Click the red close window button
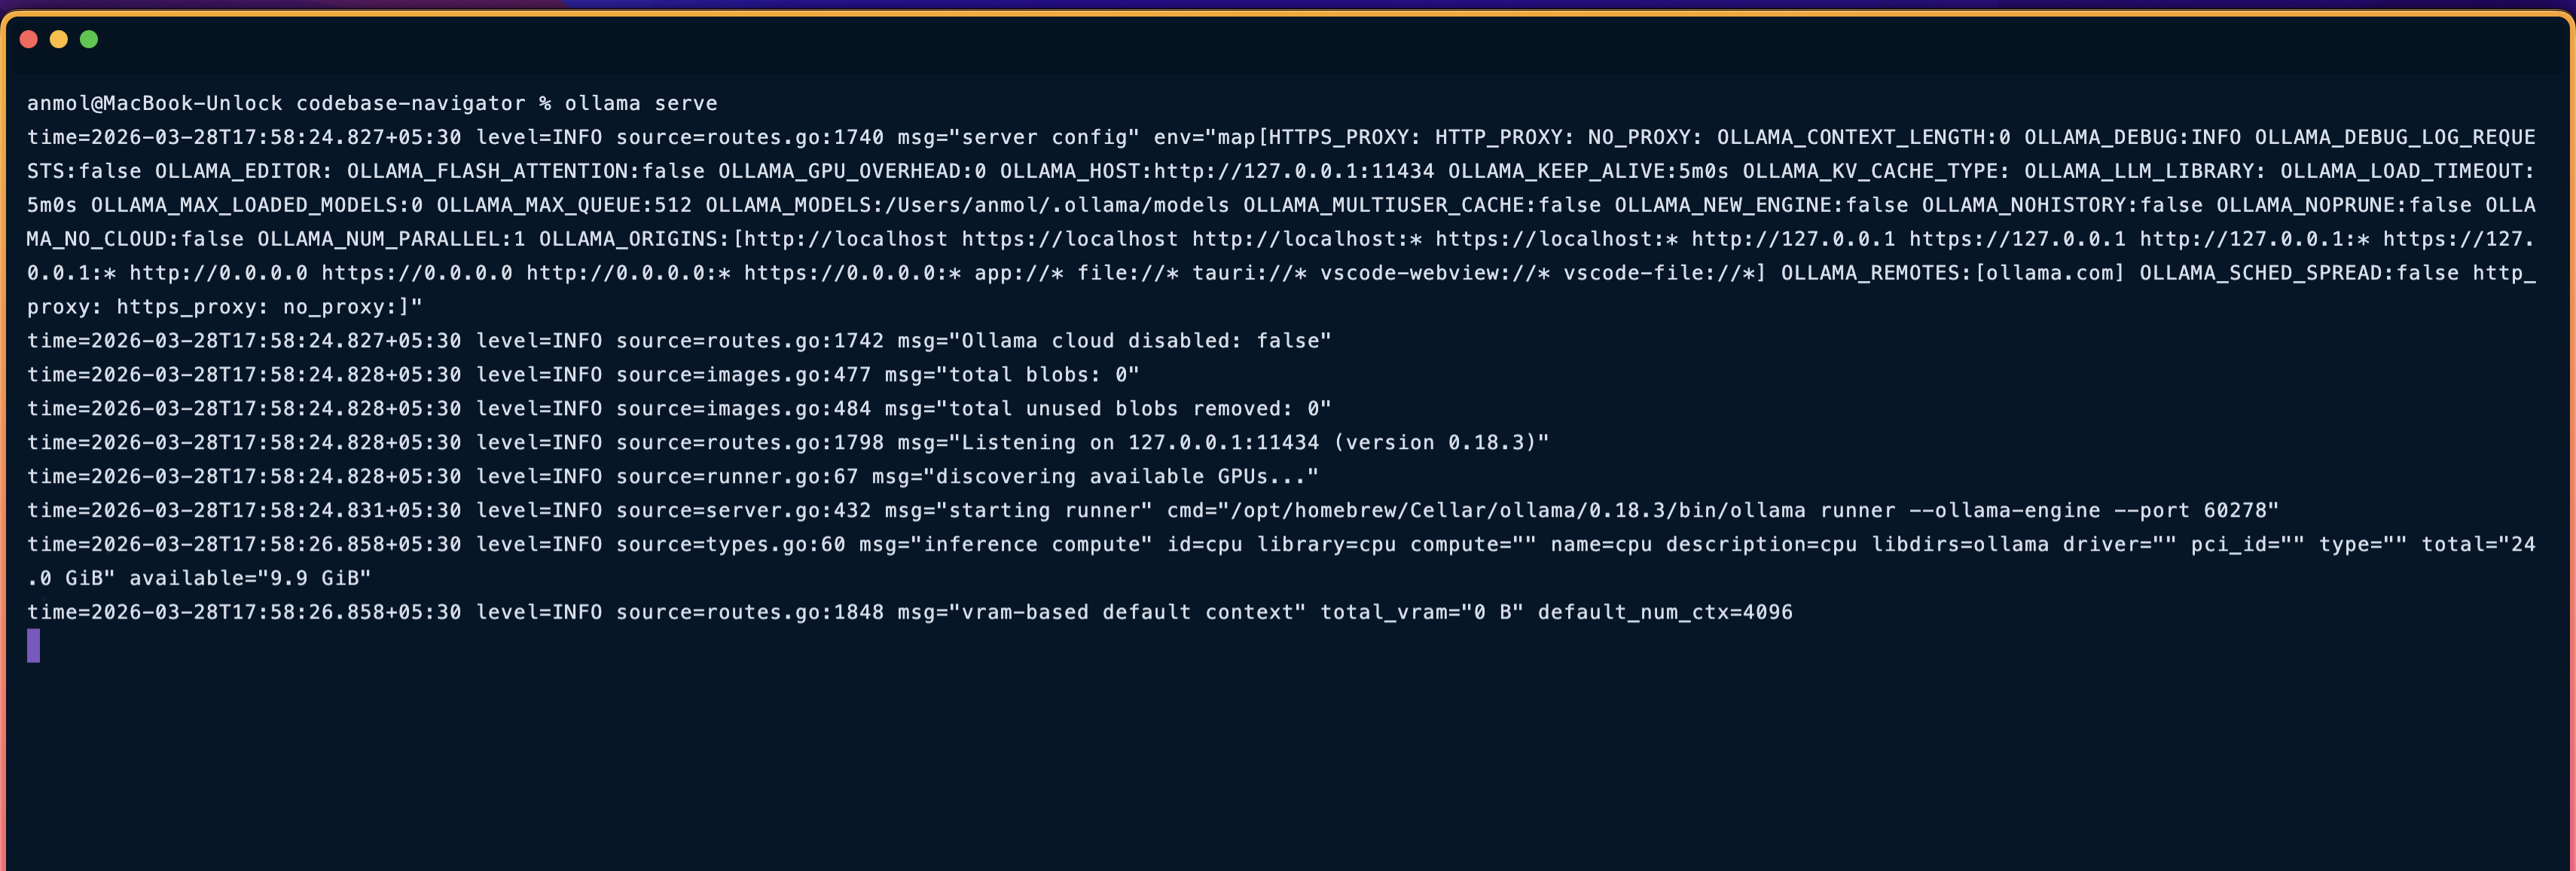The width and height of the screenshot is (2576, 871). (x=29, y=39)
